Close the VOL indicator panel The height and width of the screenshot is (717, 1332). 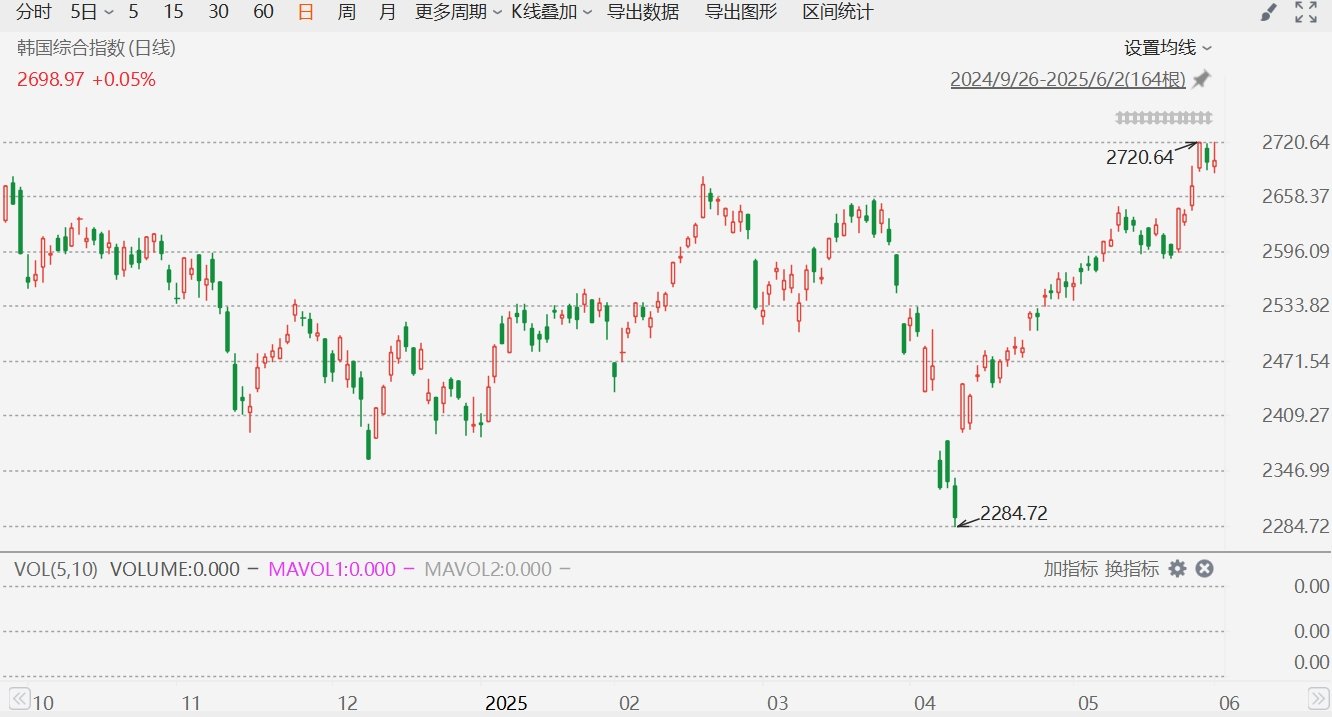click(x=1205, y=568)
